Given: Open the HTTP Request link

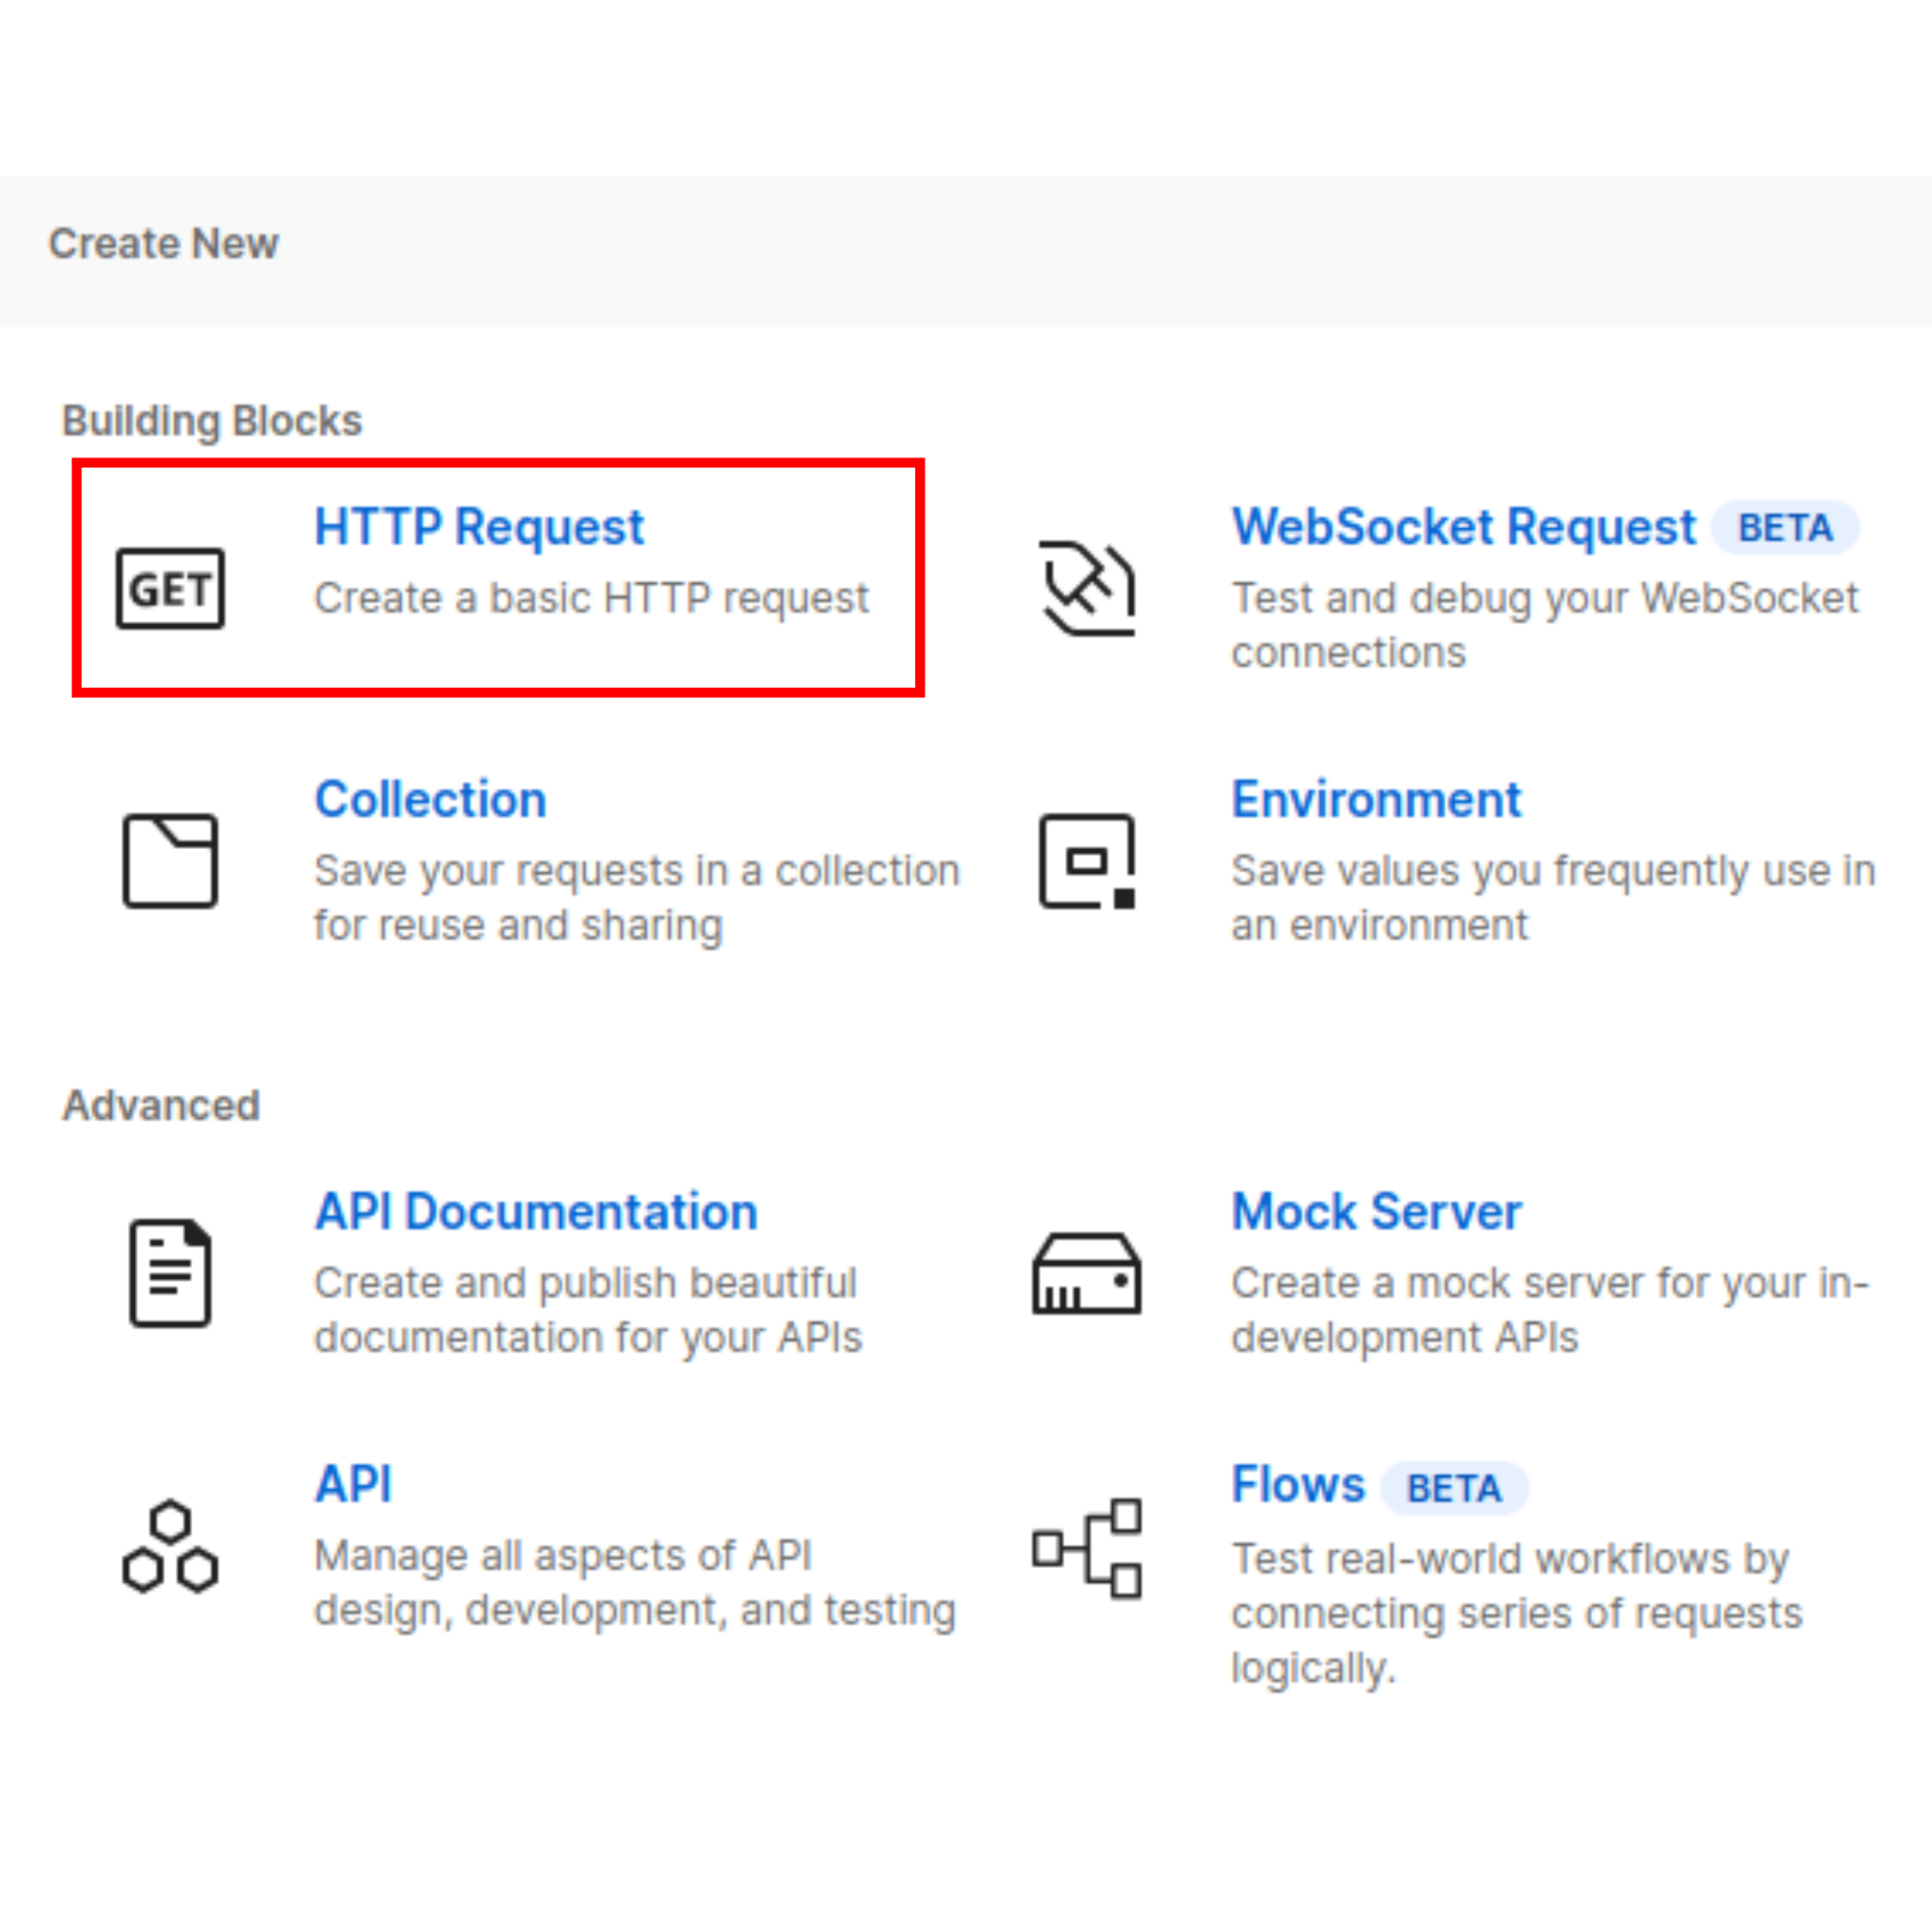Looking at the screenshot, I should coord(479,527).
